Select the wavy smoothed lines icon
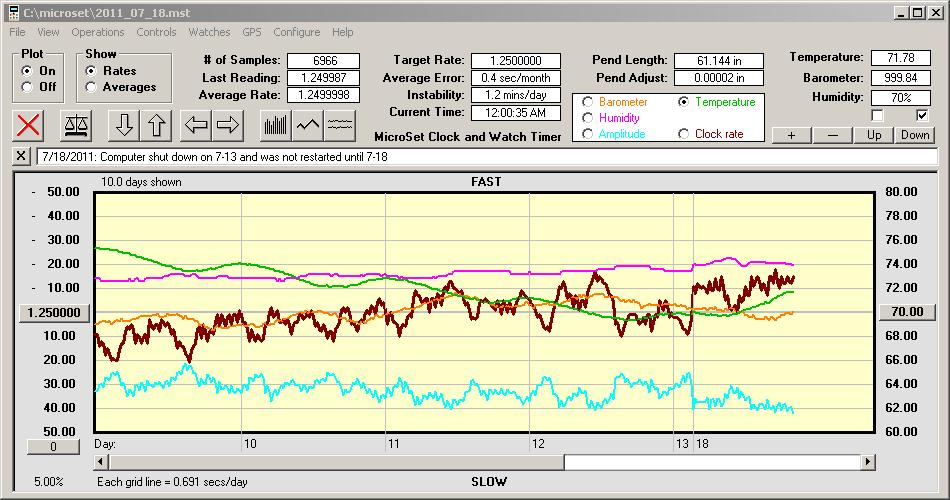Screen dimensions: 950x500 [x=340, y=125]
